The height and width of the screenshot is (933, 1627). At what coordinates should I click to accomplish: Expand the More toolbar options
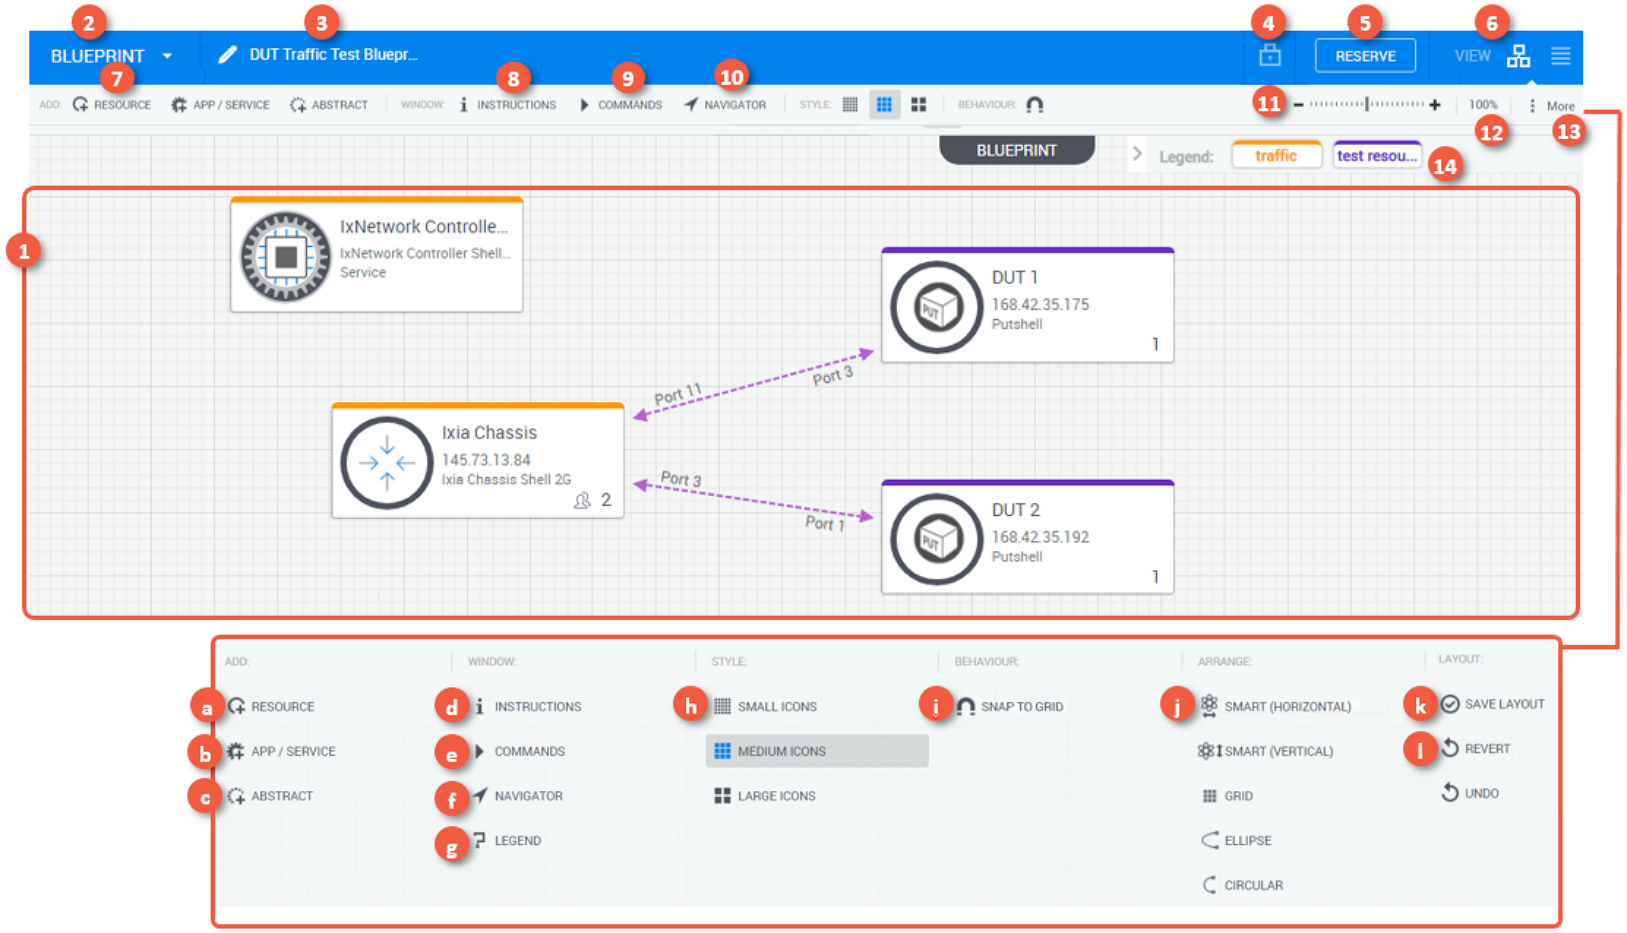pyautogui.click(x=1550, y=106)
